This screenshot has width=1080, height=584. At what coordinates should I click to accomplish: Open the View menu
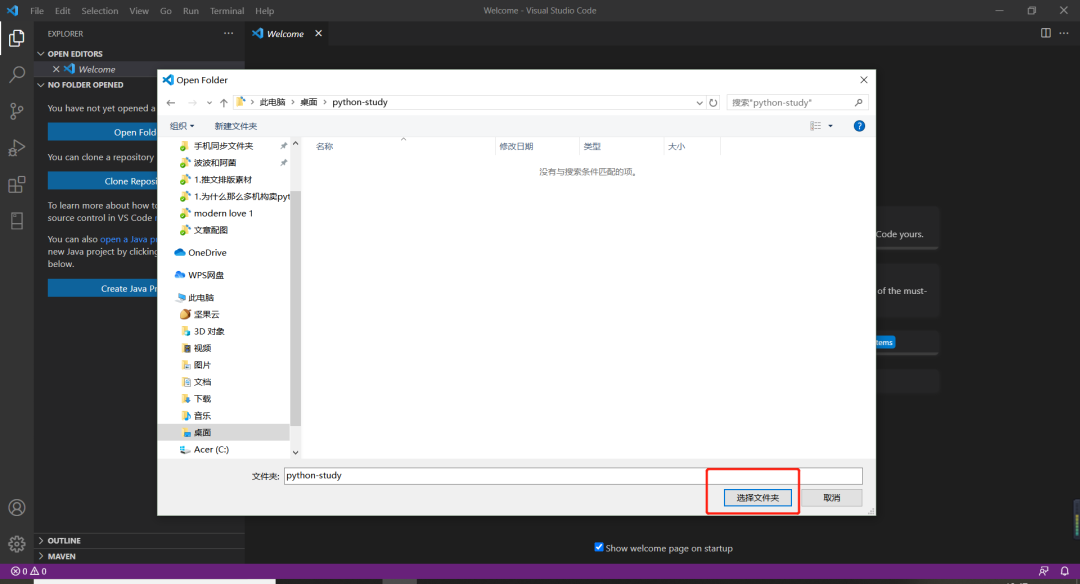point(139,10)
